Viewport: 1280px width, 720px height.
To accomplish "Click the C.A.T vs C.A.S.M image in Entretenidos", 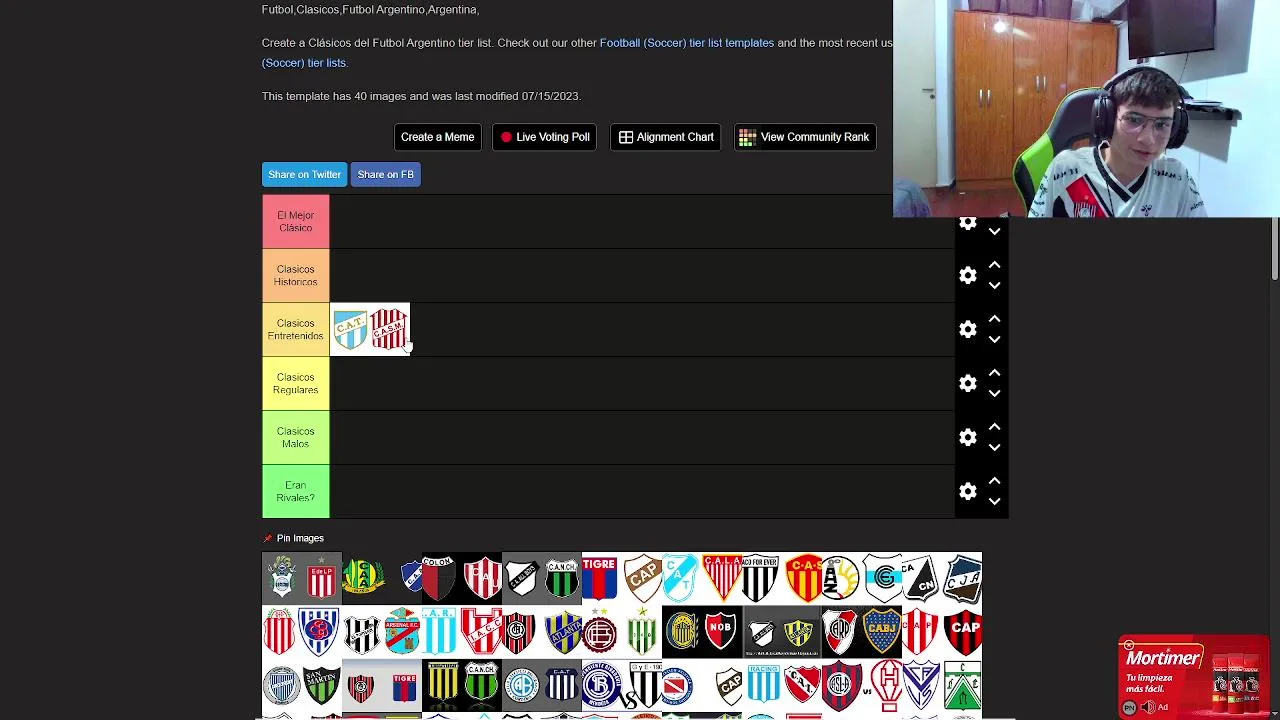I will [370, 329].
